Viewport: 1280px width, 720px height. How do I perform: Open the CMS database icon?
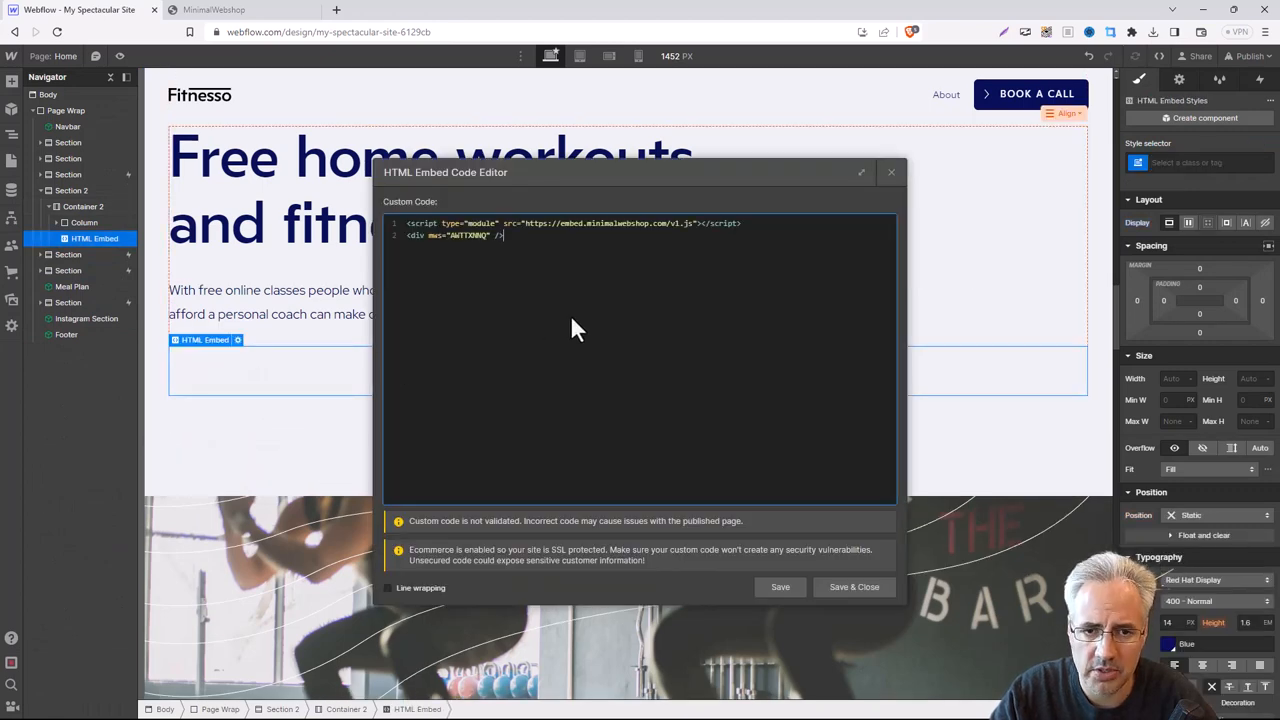coord(12,189)
